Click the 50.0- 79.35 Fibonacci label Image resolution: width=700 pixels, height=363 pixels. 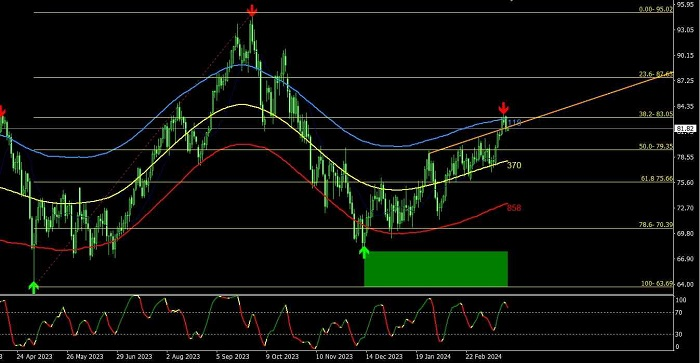coord(655,146)
